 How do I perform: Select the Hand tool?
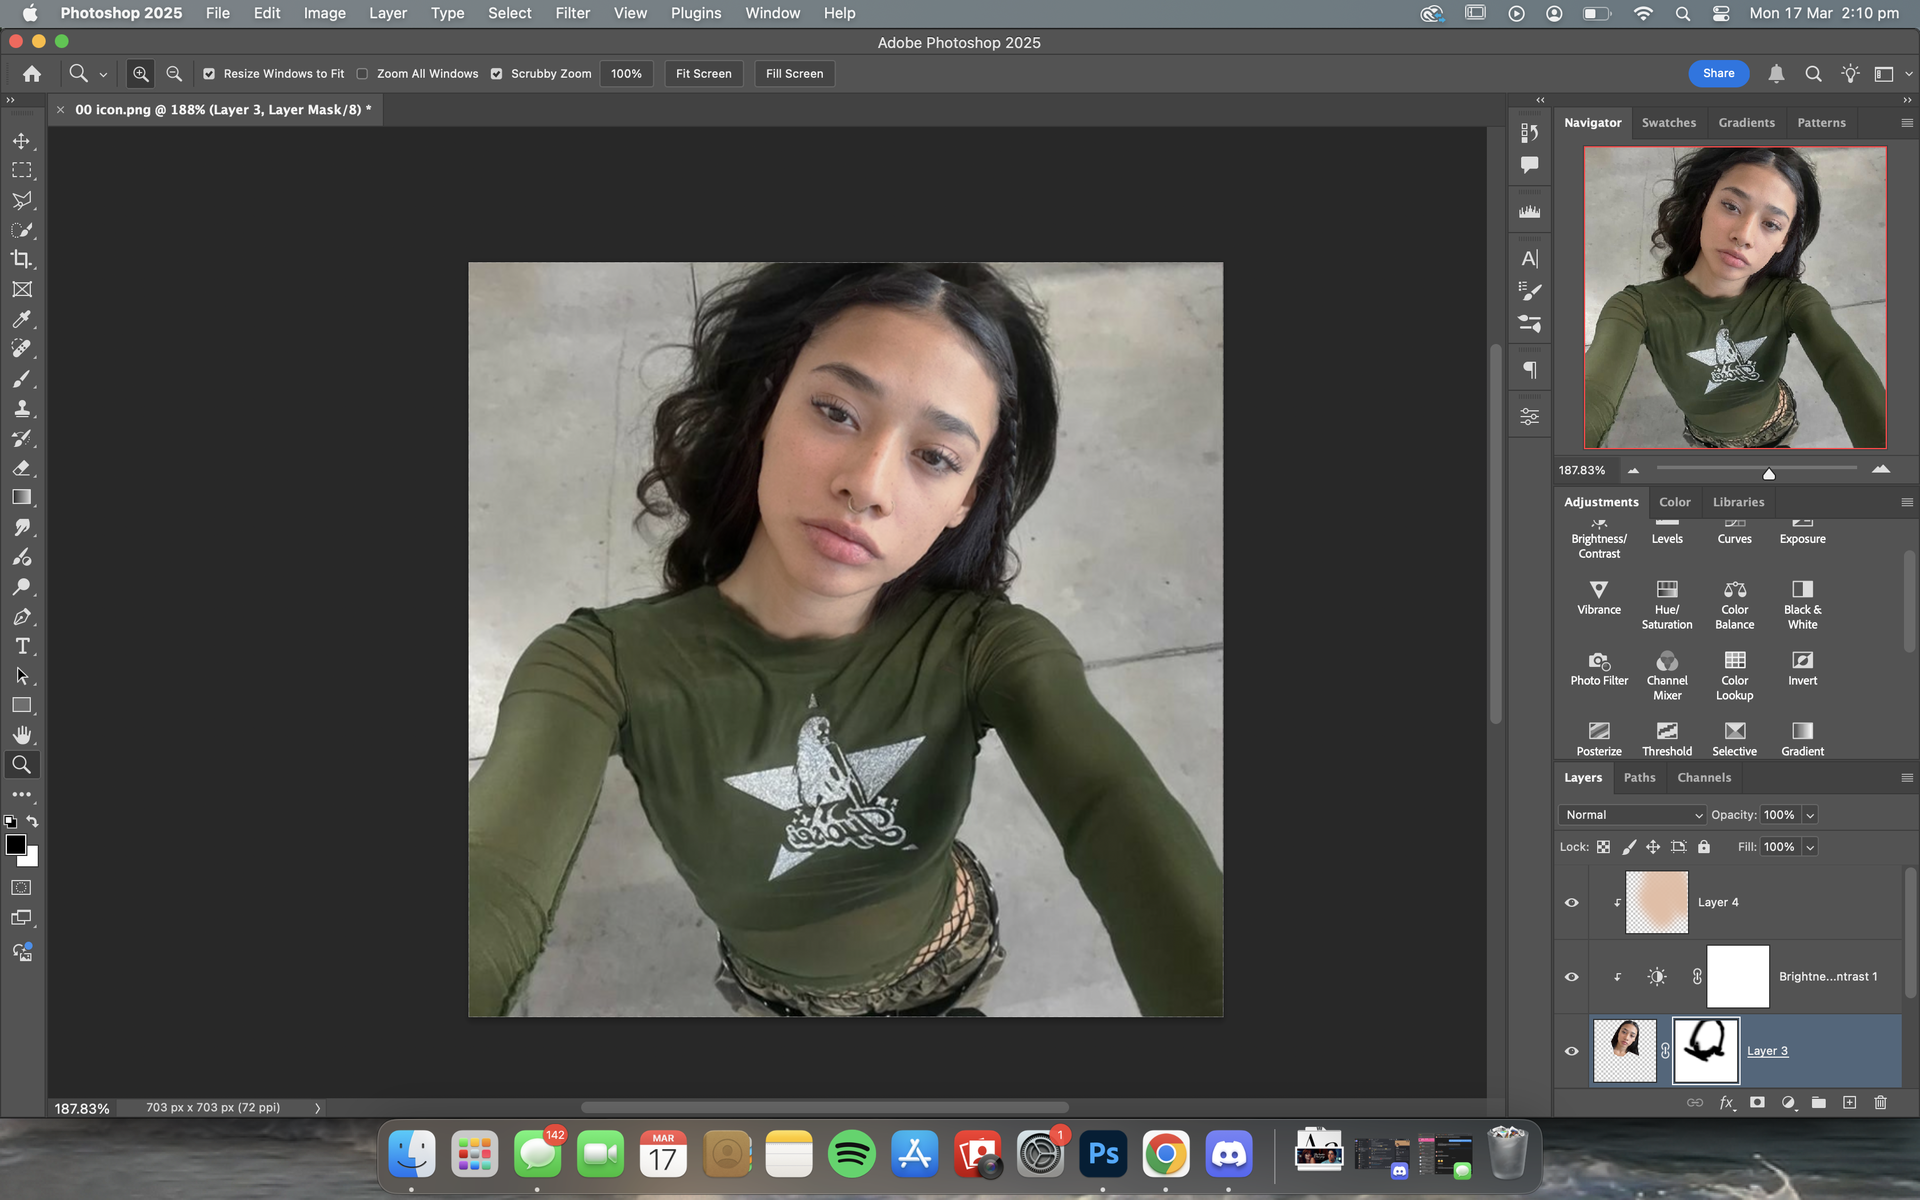(x=21, y=735)
